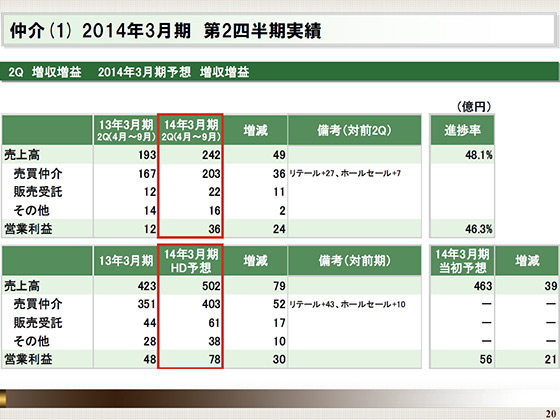Click 売上高 value 193 in 2Q table
The height and width of the screenshot is (420, 560).
point(148,155)
